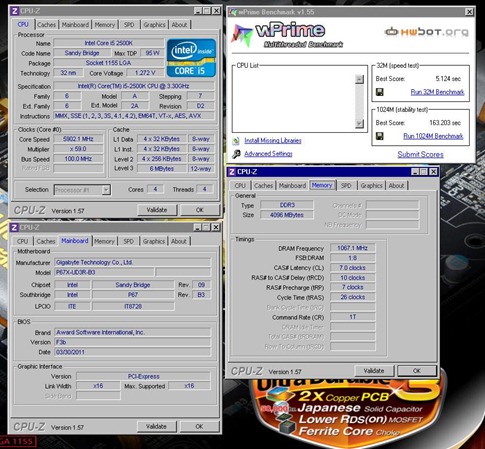Click the CPU List scroll down arrow
Screen dimensions: 485x449
[359, 124]
